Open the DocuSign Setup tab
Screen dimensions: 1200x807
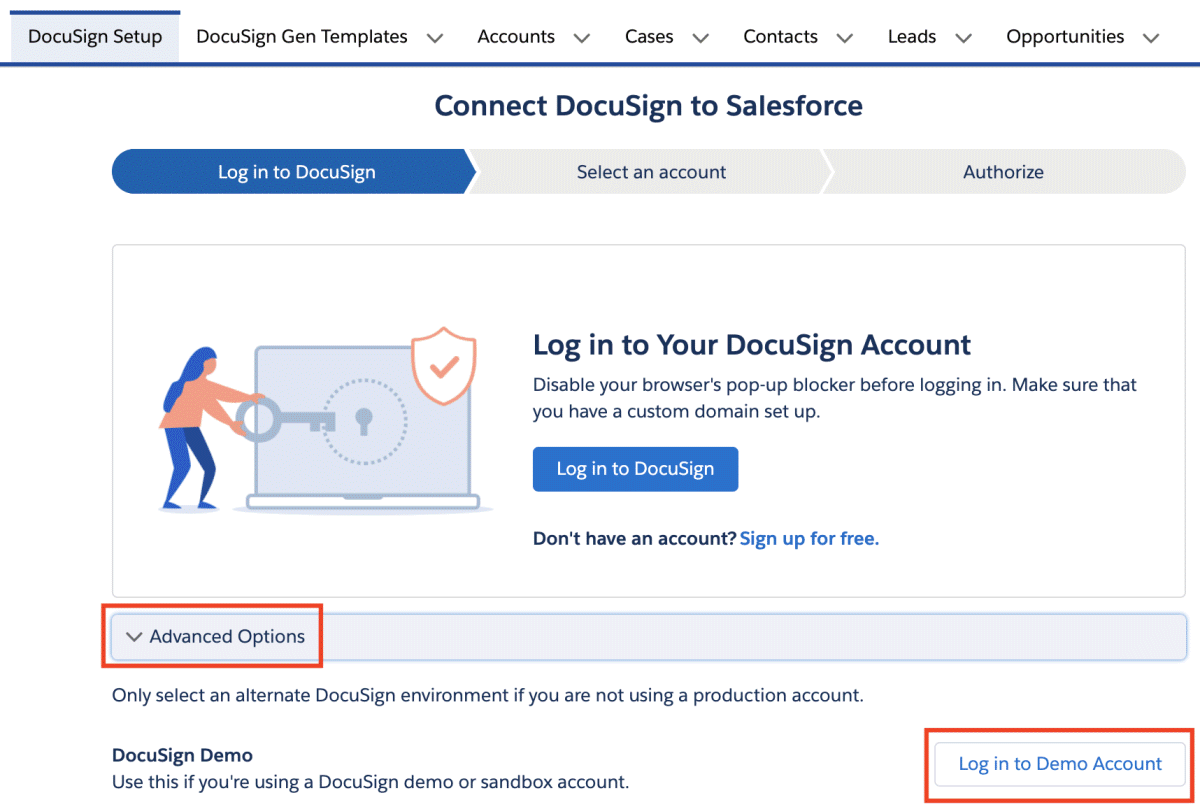[95, 37]
